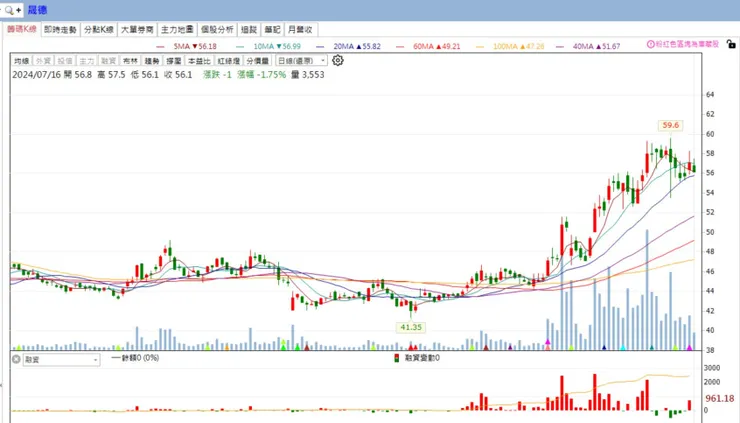740x423 pixels.
Task: Toggle the 撐壓 support-resistance overlay
Action: (x=174, y=61)
